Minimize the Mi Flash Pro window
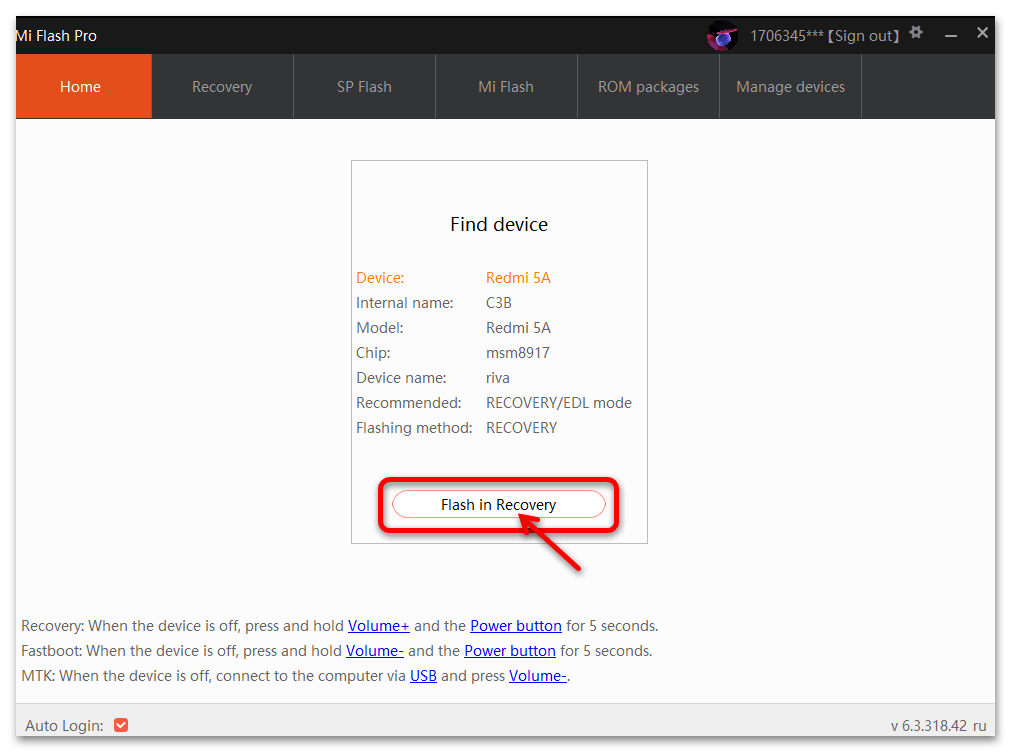The width and height of the screenshot is (1011, 752). point(950,36)
